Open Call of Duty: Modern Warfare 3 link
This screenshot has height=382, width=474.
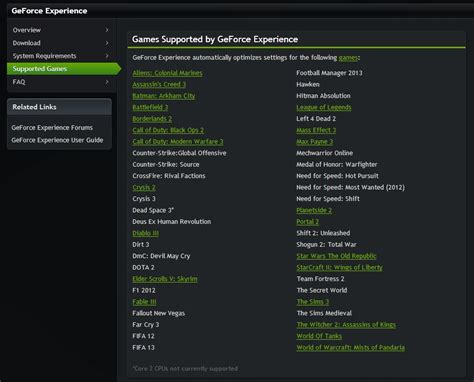(x=178, y=142)
